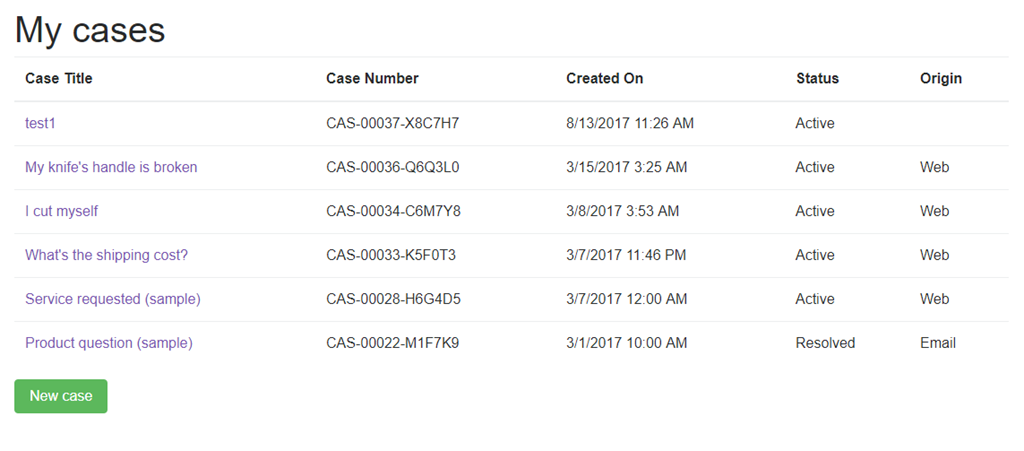Click the Resolved status cell

tap(825, 343)
